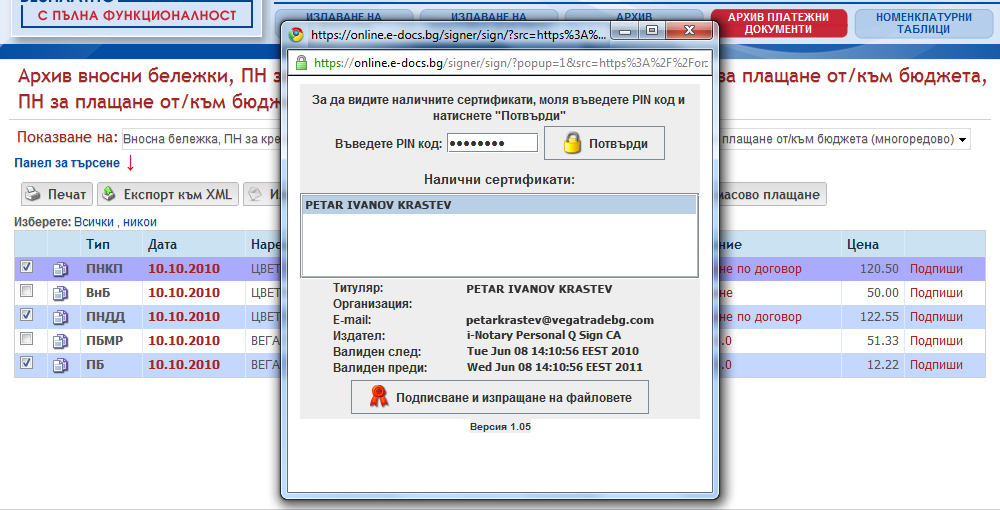1000x510 pixels.
Task: Open the НОМЕНКЛАТУРНИ ТАБЛИЦИ tab
Action: (x=923, y=24)
